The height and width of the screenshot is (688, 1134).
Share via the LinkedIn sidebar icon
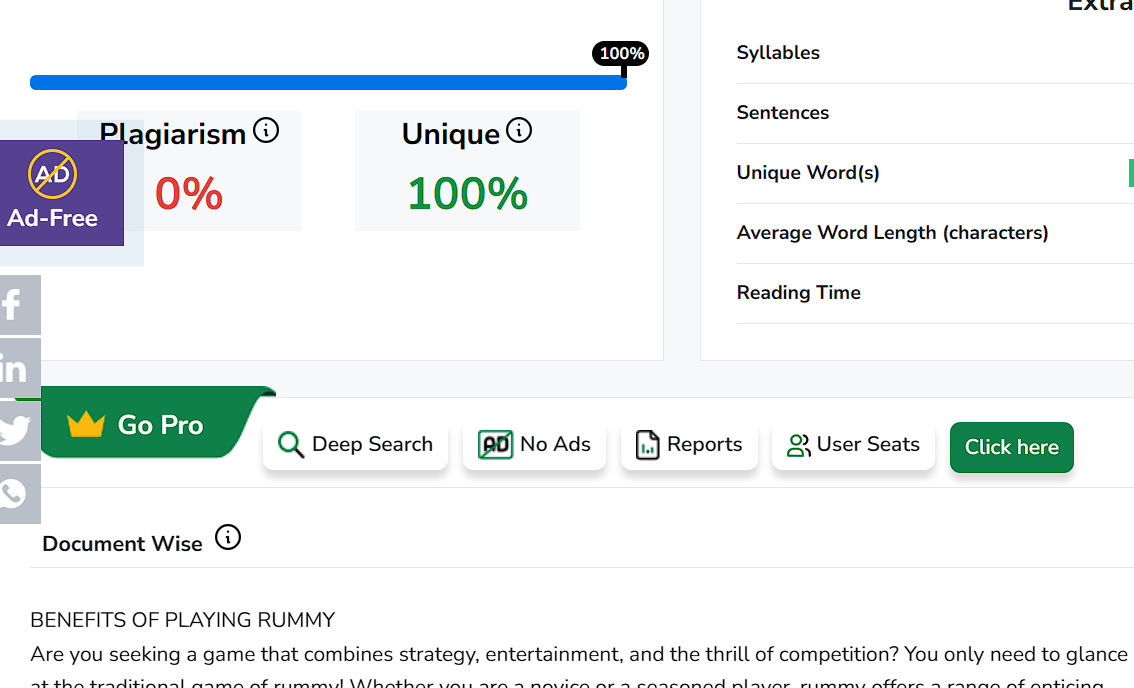(18, 368)
